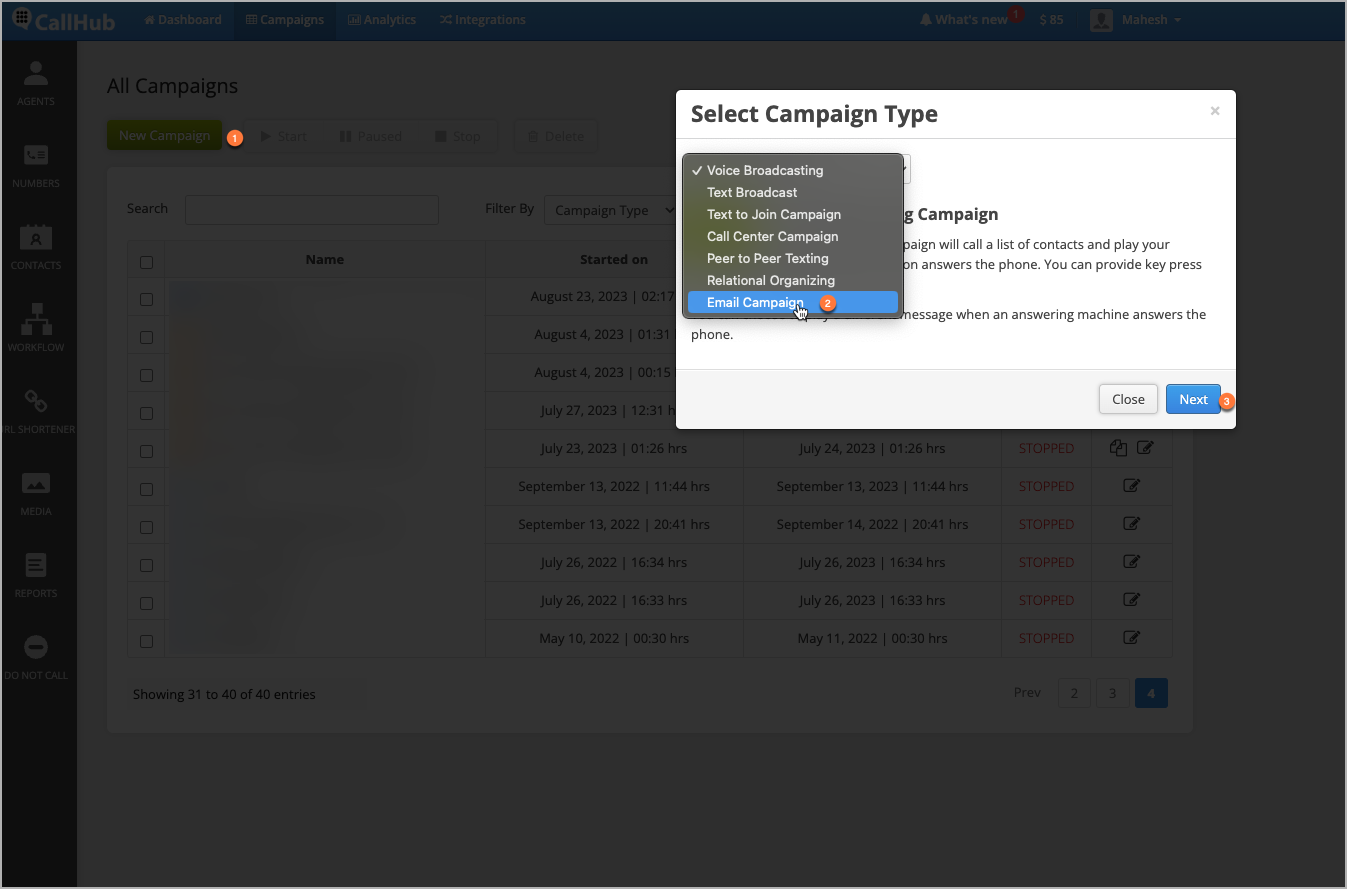This screenshot has height=889, width=1347.
Task: Edit the July 26, 2022 16:34 hrs campaign
Action: 1132,562
